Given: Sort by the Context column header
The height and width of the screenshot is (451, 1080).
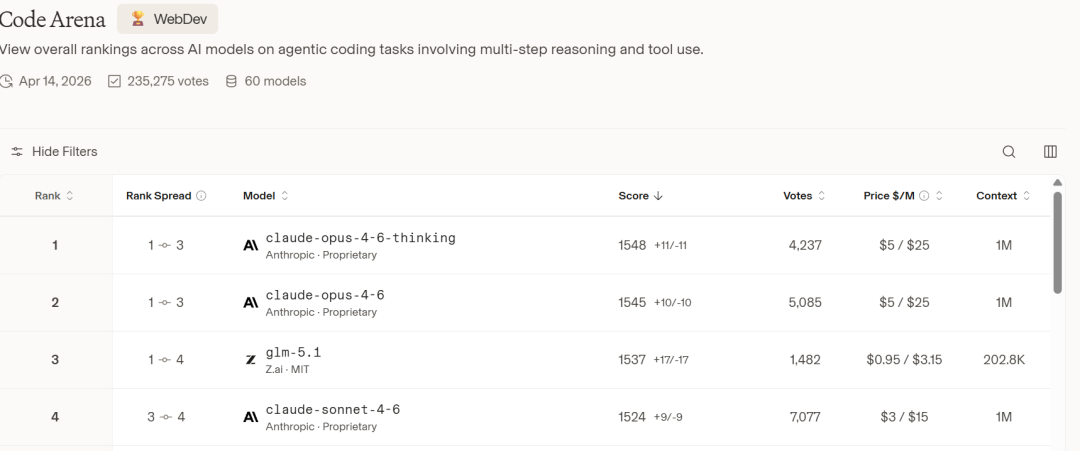Looking at the screenshot, I should (x=1003, y=196).
